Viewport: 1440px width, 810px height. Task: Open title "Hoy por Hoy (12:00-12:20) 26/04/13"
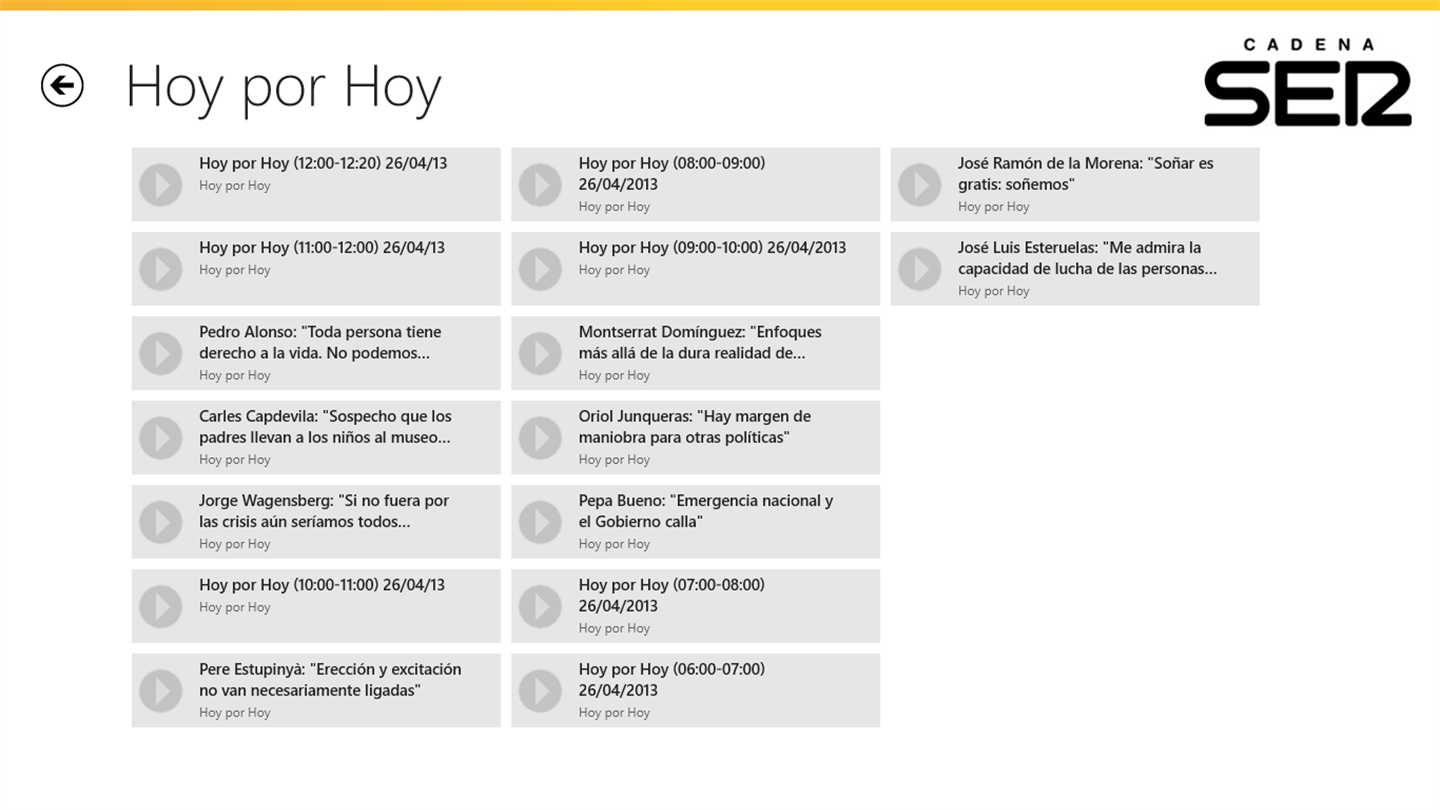[x=323, y=163]
